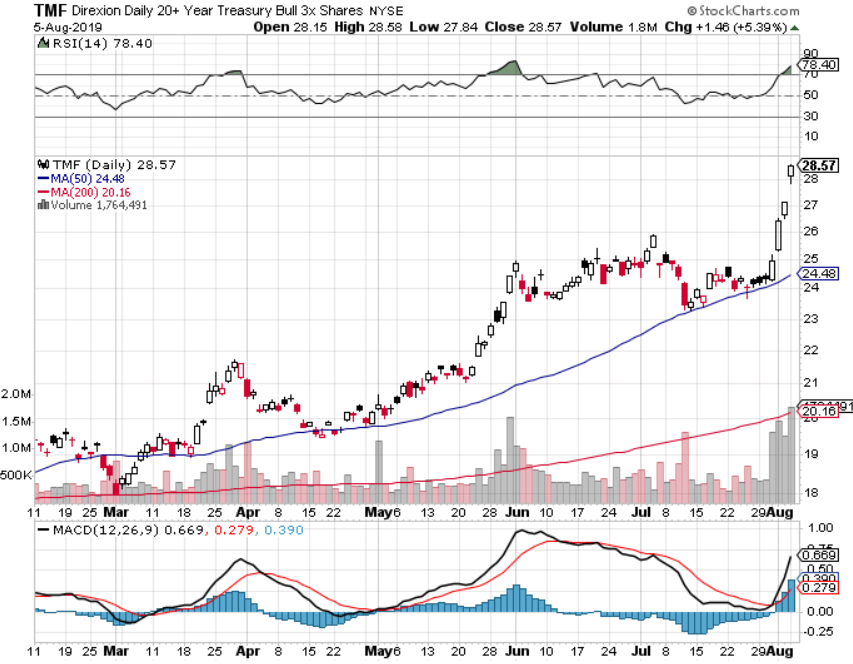Image resolution: width=853 pixels, height=664 pixels.
Task: Click the Jun label under the price panel
Action: point(517,512)
